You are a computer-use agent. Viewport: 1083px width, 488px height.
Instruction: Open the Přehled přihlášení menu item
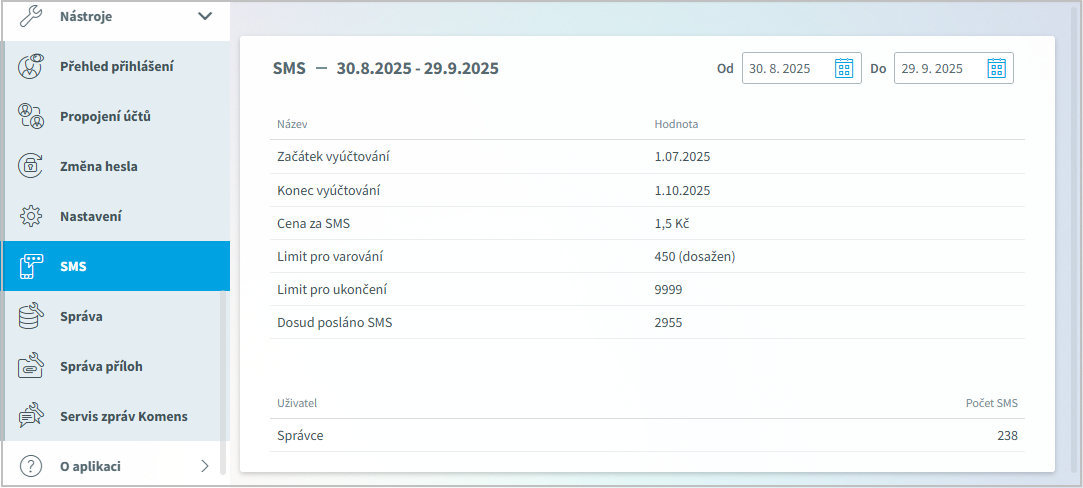point(117,66)
